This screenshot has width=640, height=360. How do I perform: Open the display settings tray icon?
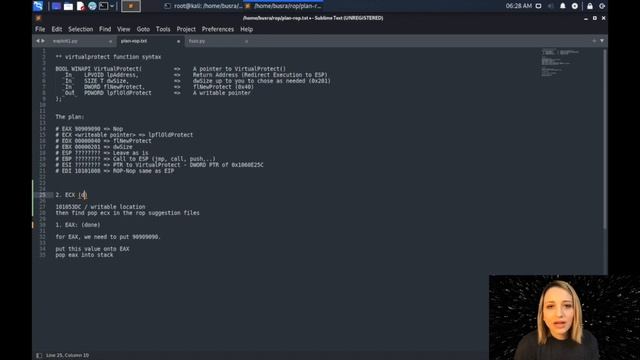tap(538, 6)
